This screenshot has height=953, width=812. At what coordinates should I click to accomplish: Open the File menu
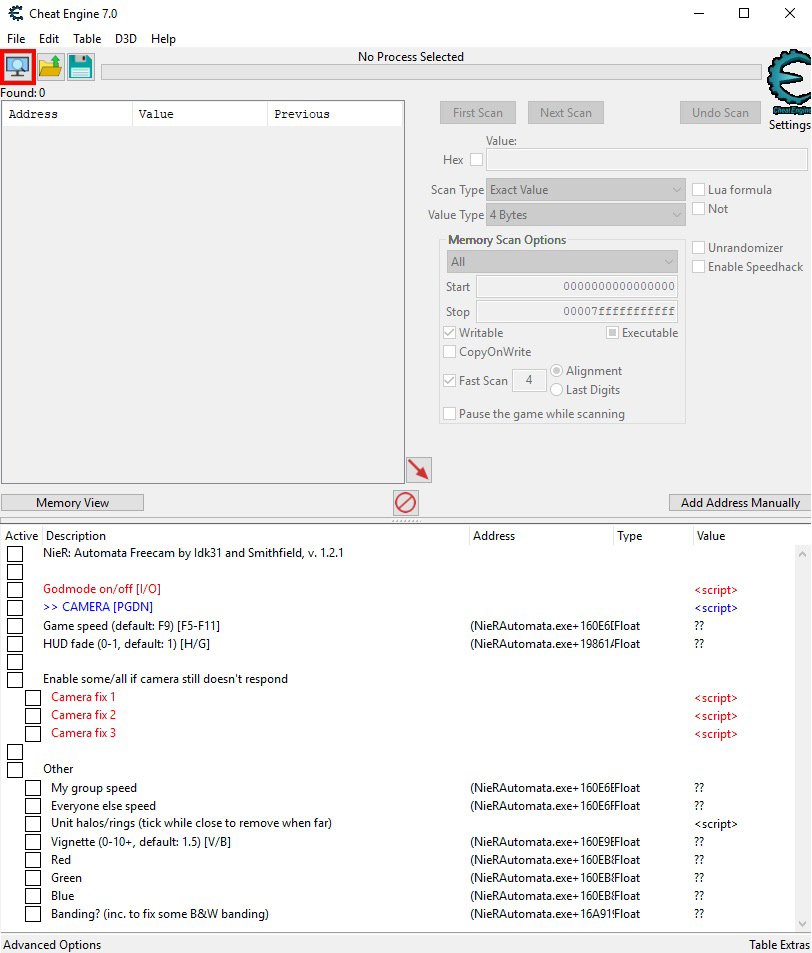pos(16,39)
